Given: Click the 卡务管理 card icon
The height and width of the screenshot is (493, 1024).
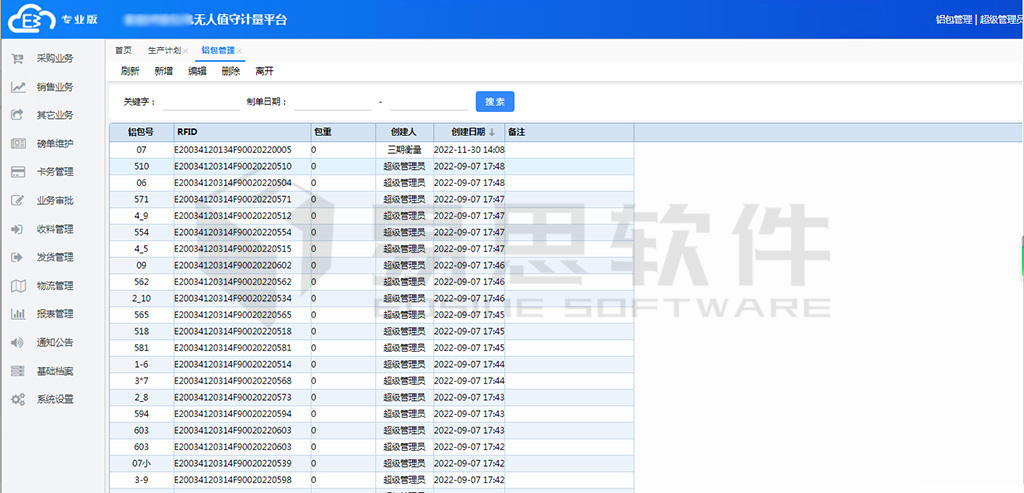Looking at the screenshot, I should pos(17,172).
